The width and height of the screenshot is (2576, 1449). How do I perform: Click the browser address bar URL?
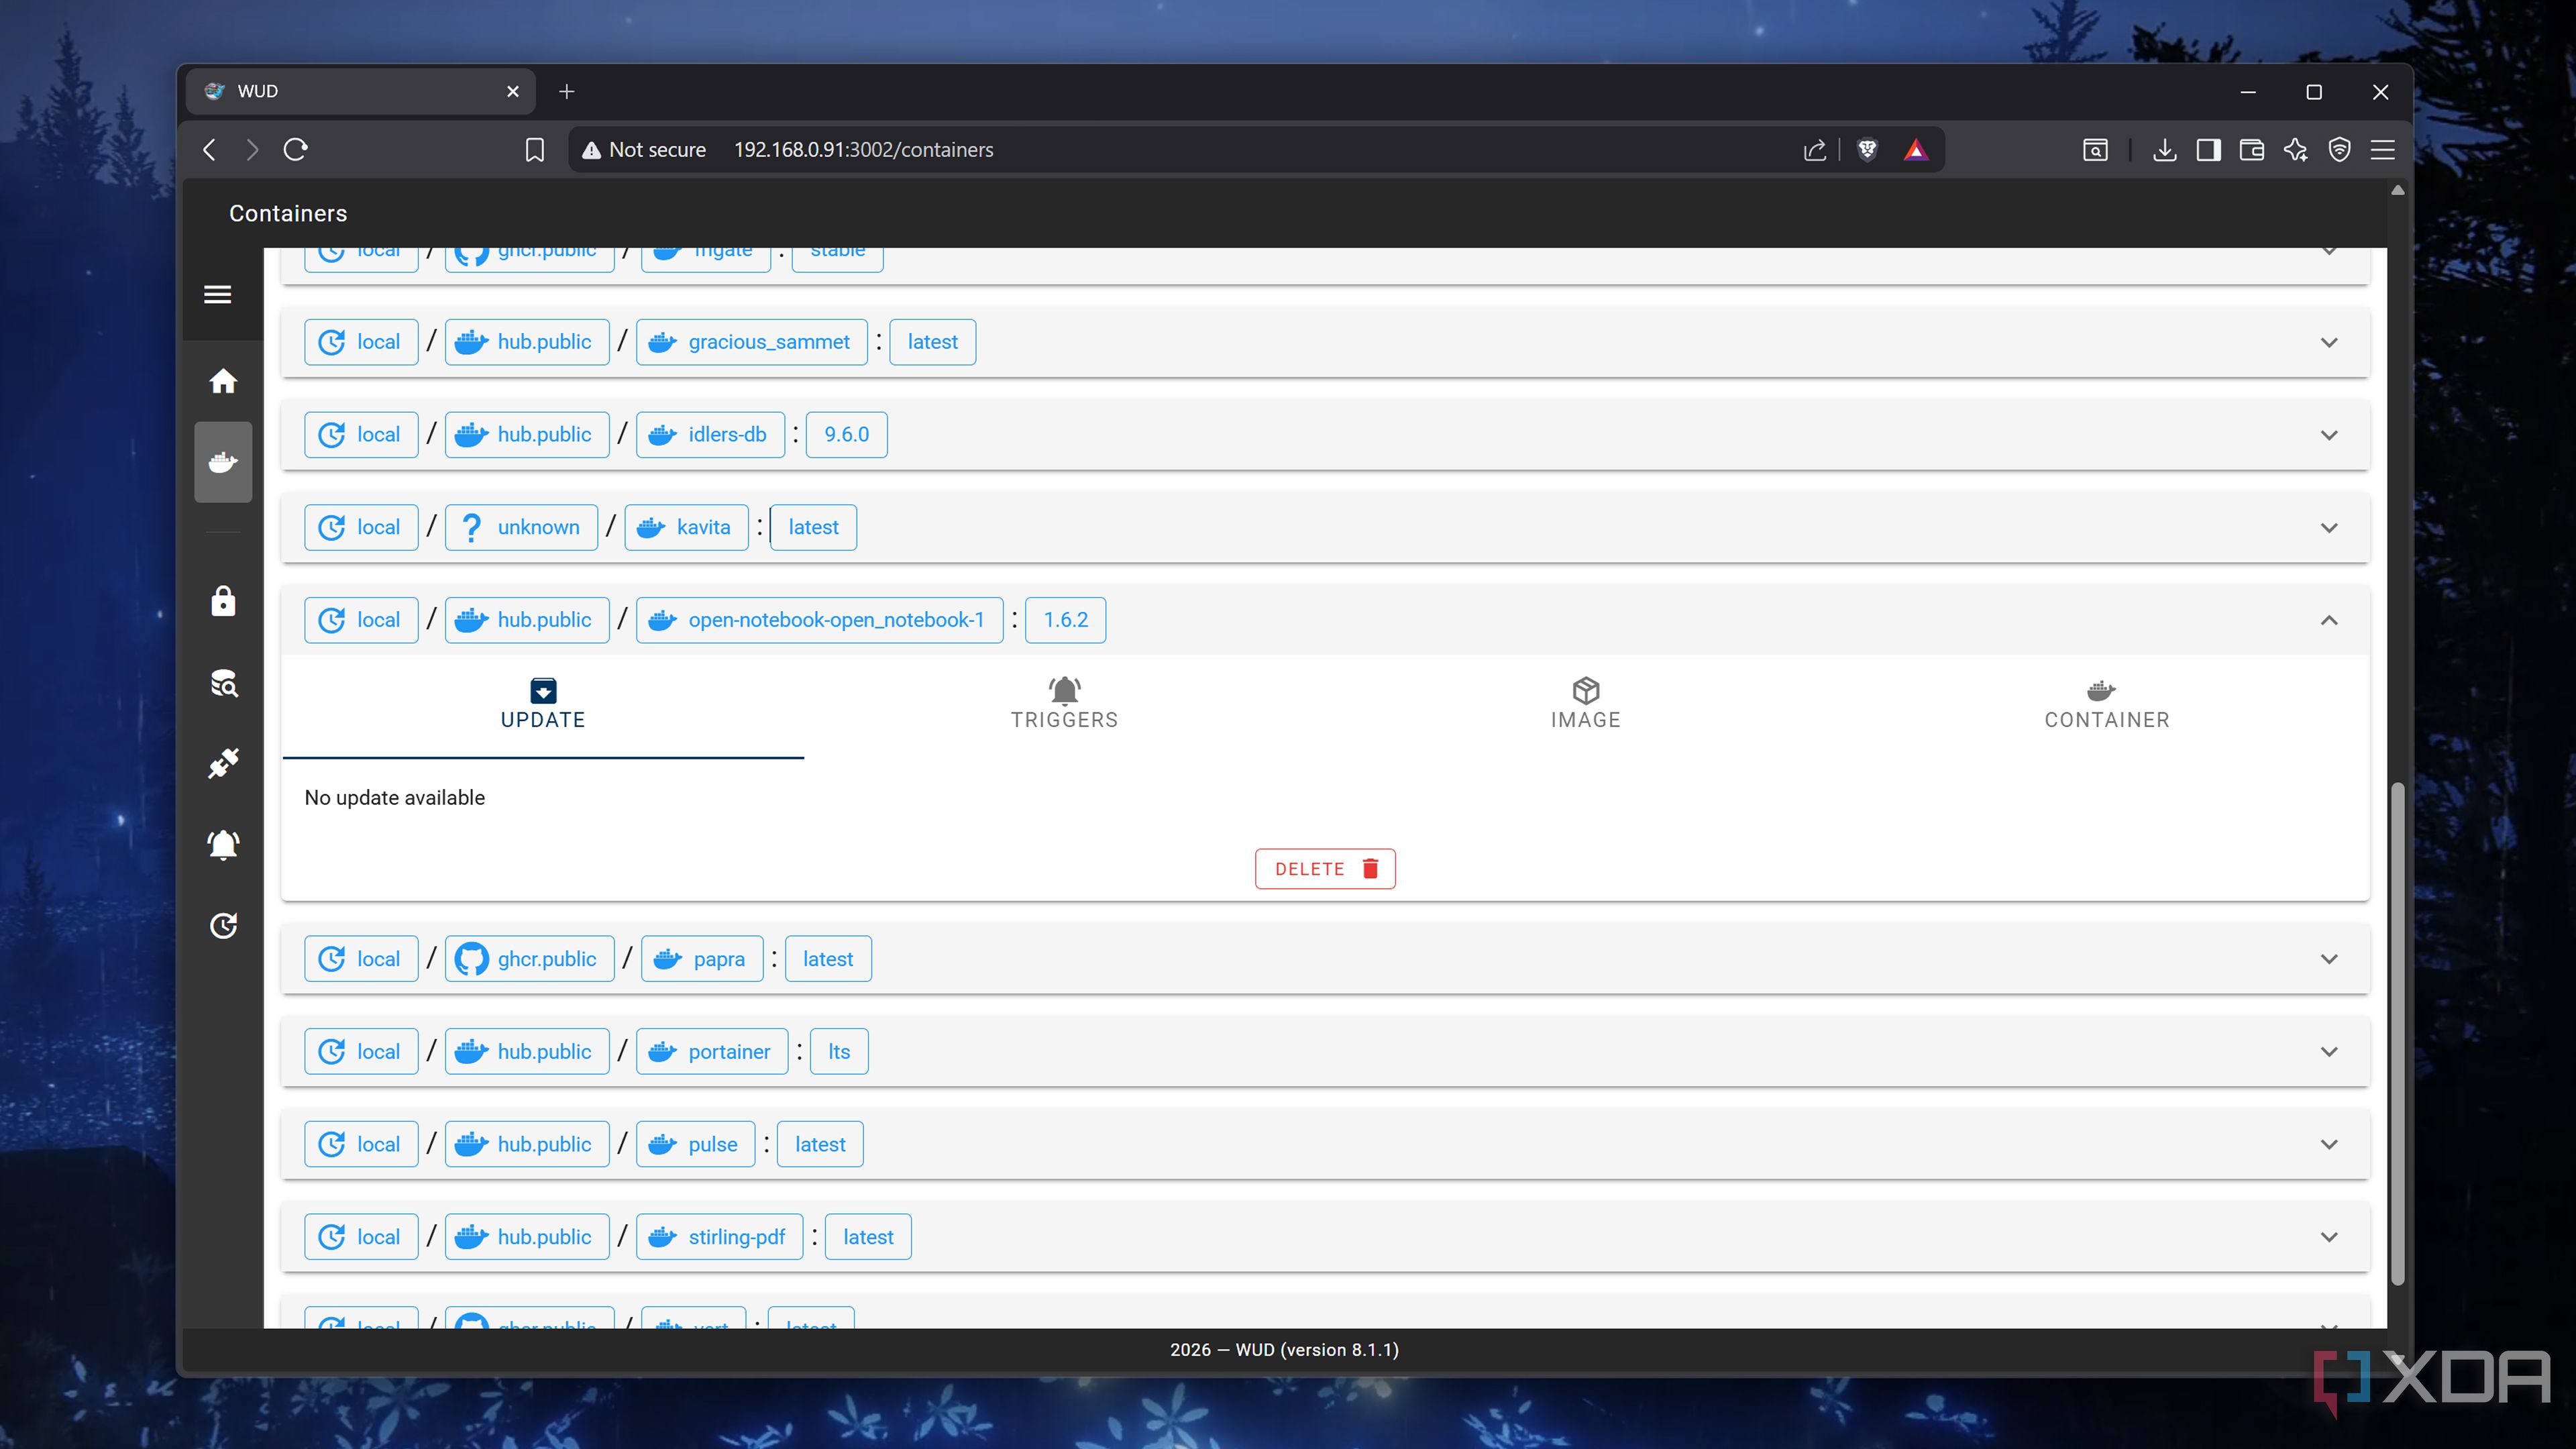pyautogui.click(x=863, y=150)
